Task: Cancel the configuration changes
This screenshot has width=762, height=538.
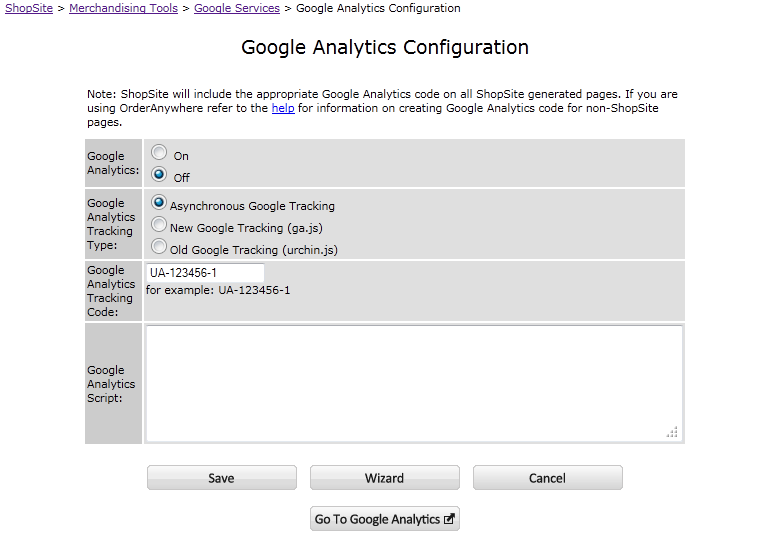Action: coord(547,478)
